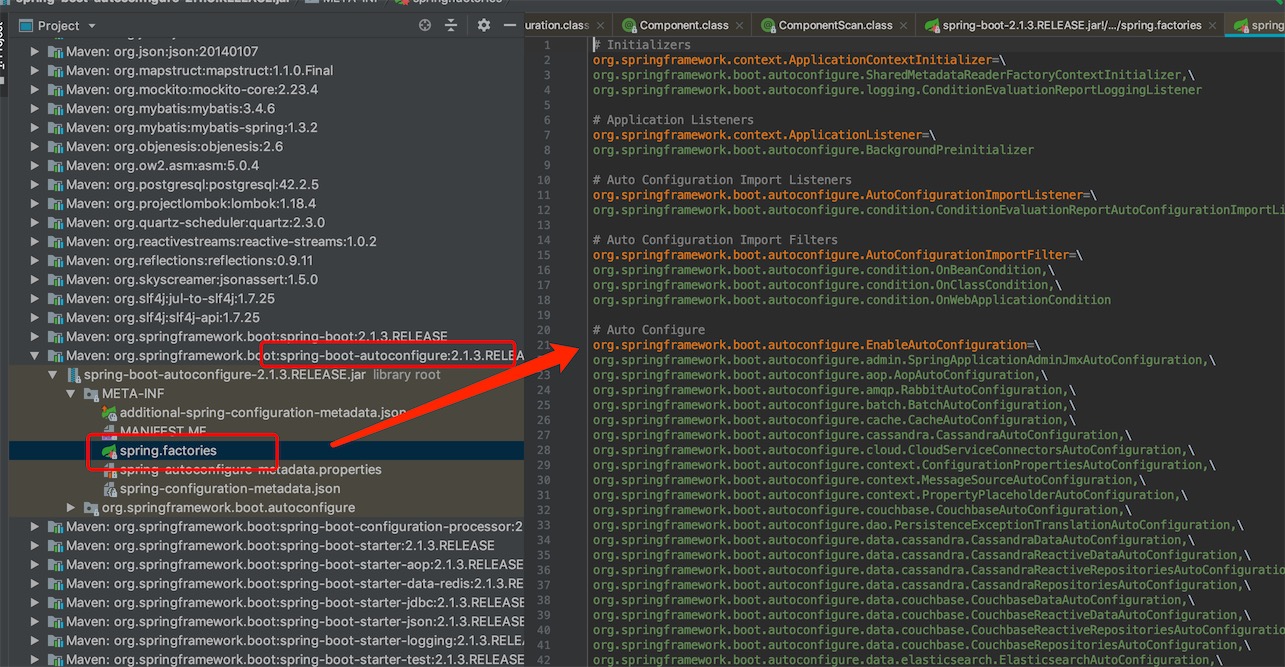
Task: Select Maven spring-boot-starter:2.1.3.RELEASE row
Action: pos(266,545)
